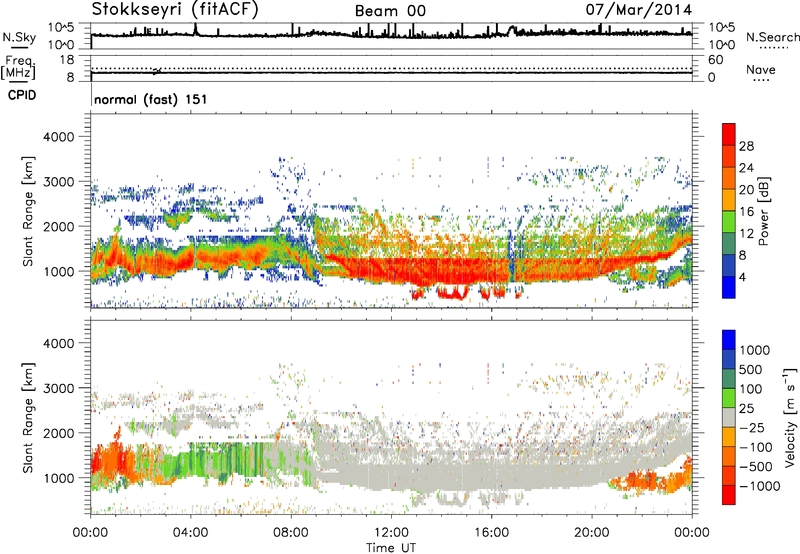Click the Nave legend label
The height and width of the screenshot is (554, 800).
point(761,69)
